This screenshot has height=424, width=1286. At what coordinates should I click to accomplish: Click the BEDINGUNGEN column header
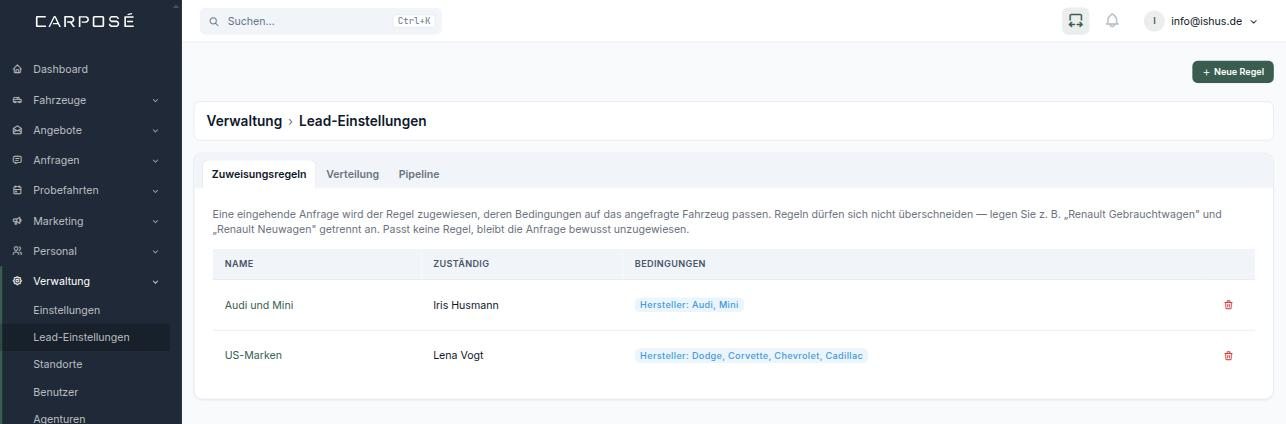coord(670,264)
